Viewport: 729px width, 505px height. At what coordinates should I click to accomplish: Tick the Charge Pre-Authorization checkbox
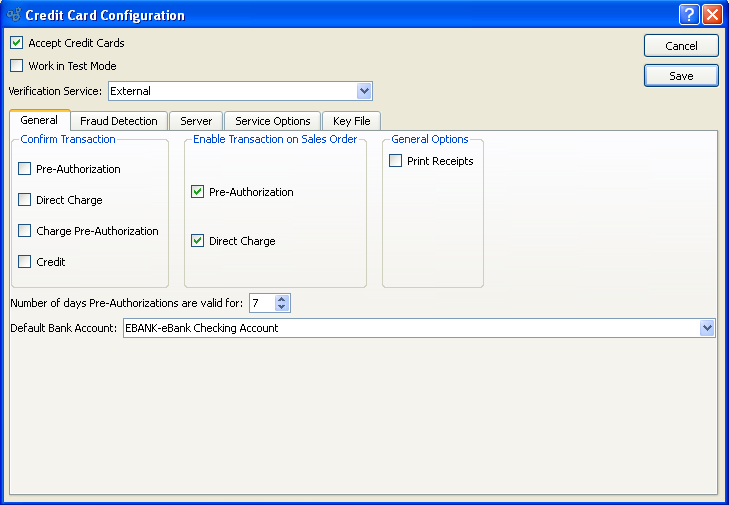pyautogui.click(x=25, y=231)
